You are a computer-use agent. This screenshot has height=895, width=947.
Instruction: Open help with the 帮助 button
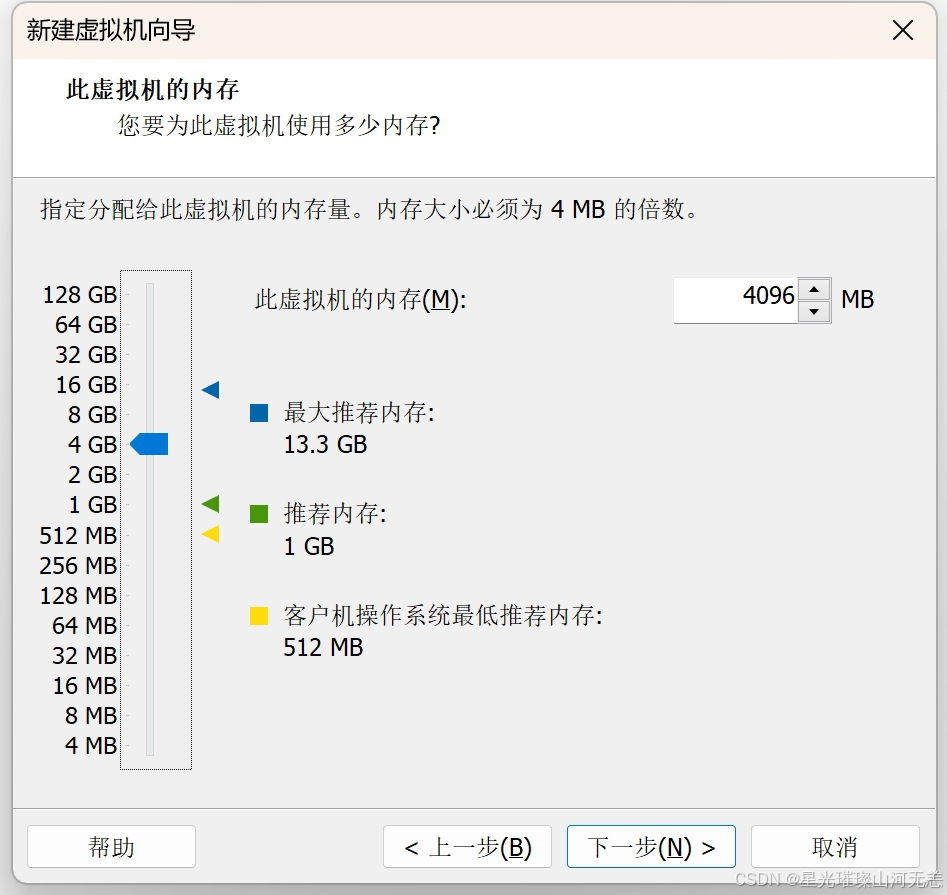(111, 847)
